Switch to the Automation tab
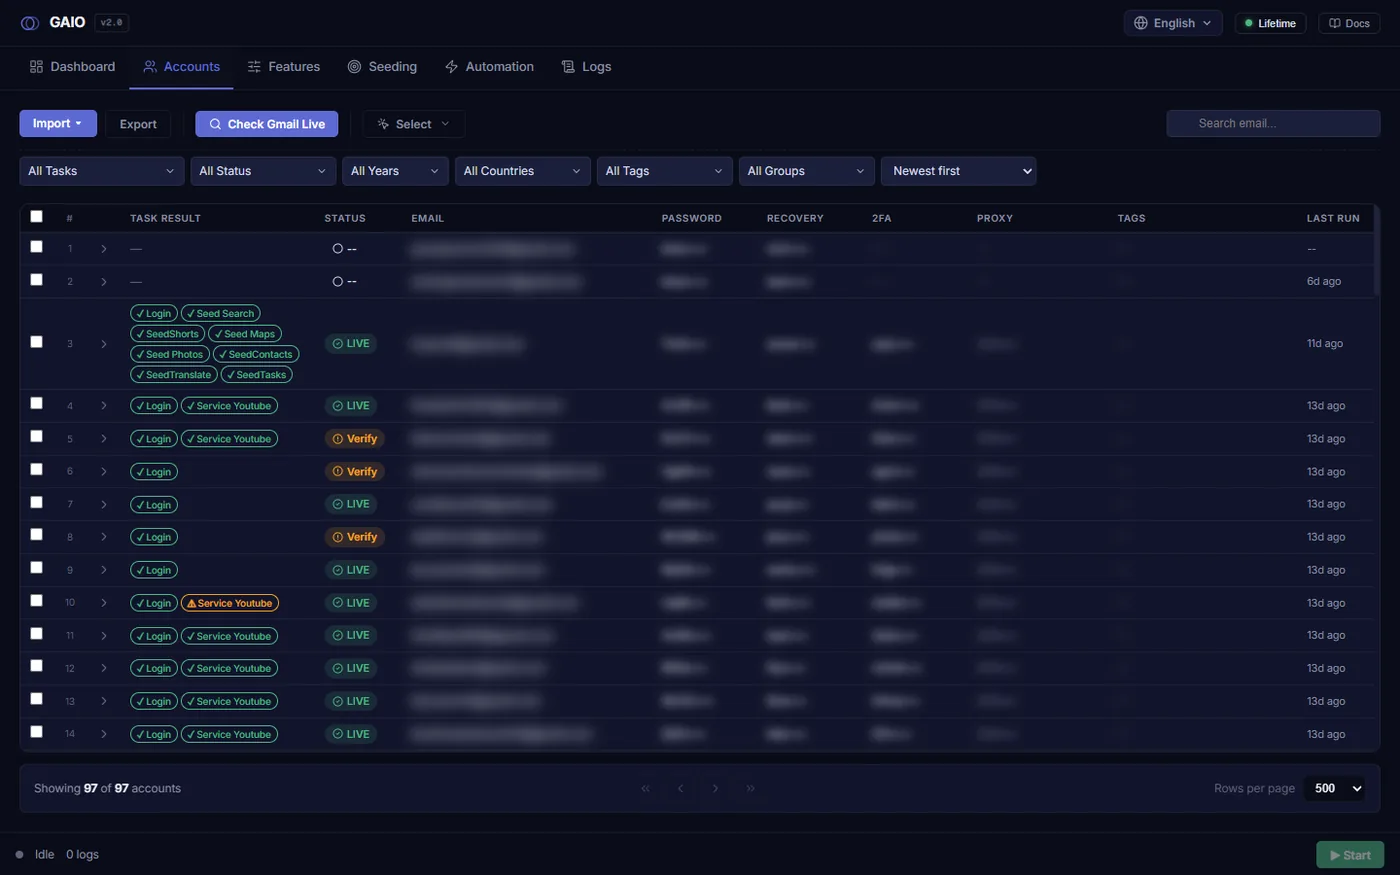This screenshot has height=875, width=1400. (x=489, y=67)
